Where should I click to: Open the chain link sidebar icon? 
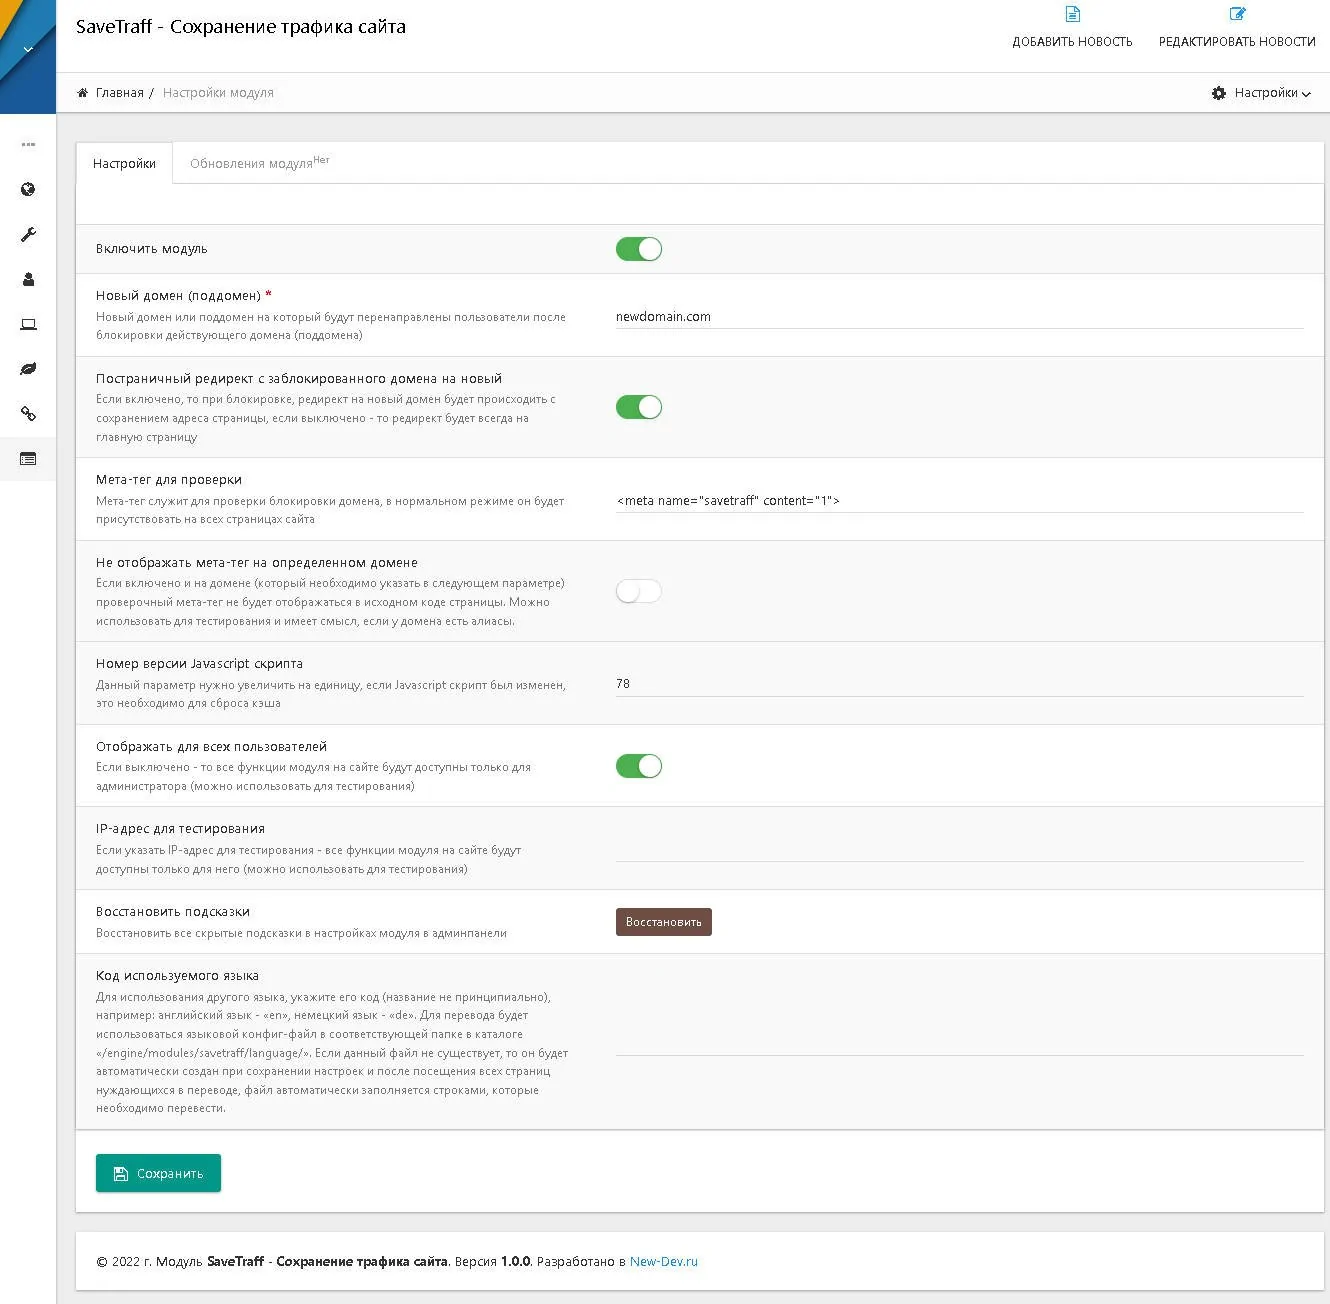(28, 413)
